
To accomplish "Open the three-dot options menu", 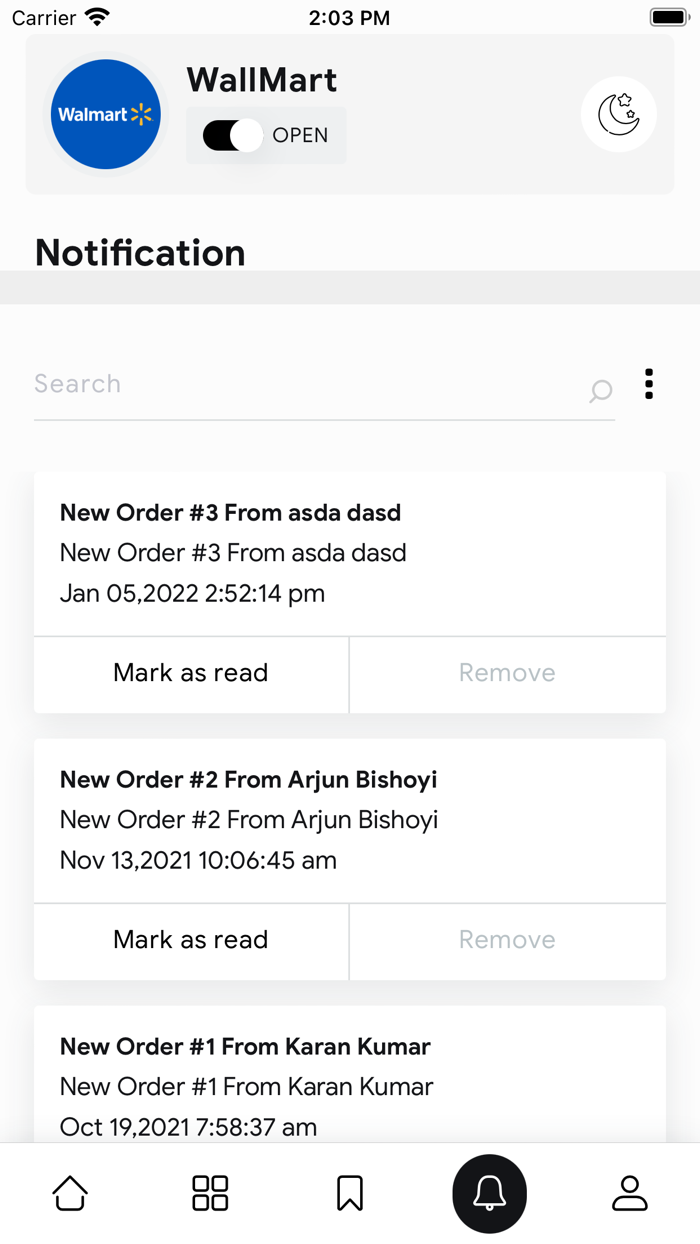I will pyautogui.click(x=649, y=384).
